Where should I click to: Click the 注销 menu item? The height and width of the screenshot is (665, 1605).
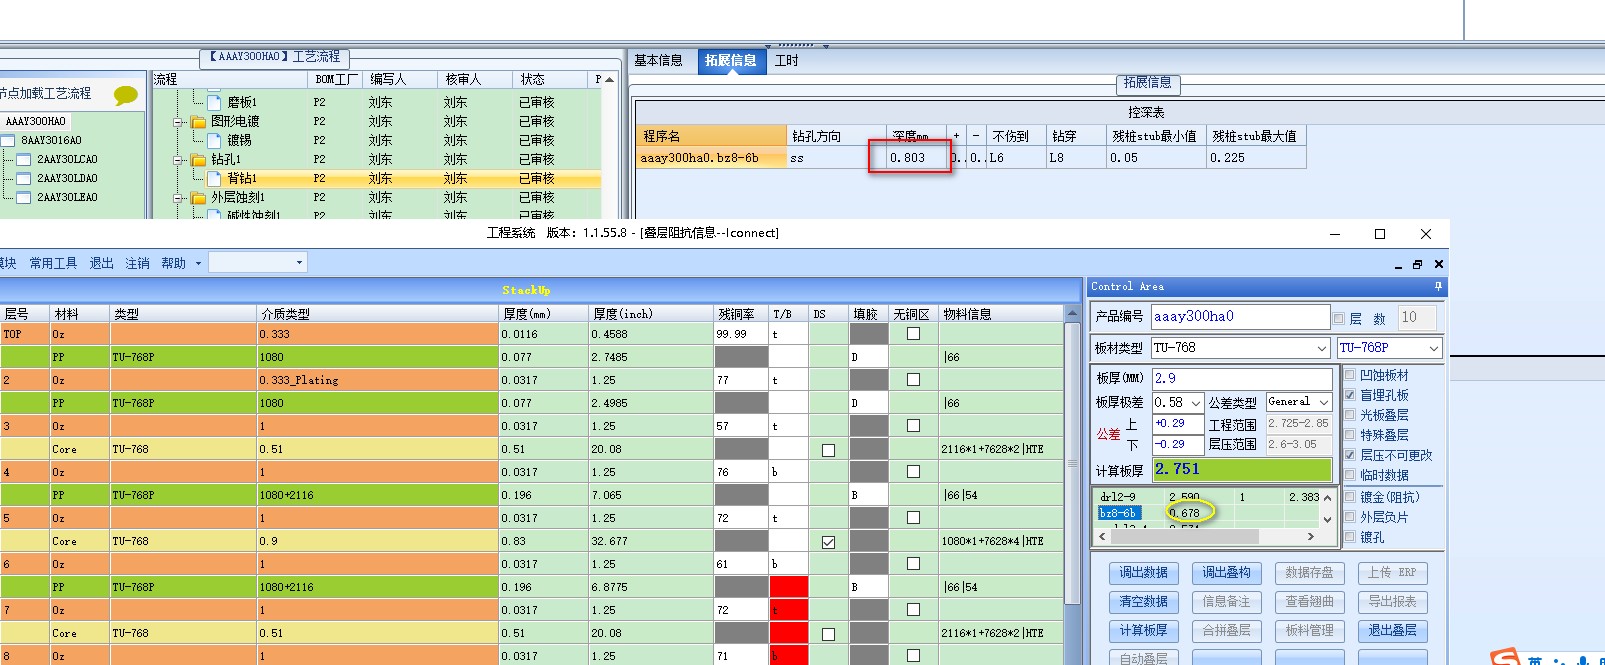pyautogui.click(x=137, y=264)
